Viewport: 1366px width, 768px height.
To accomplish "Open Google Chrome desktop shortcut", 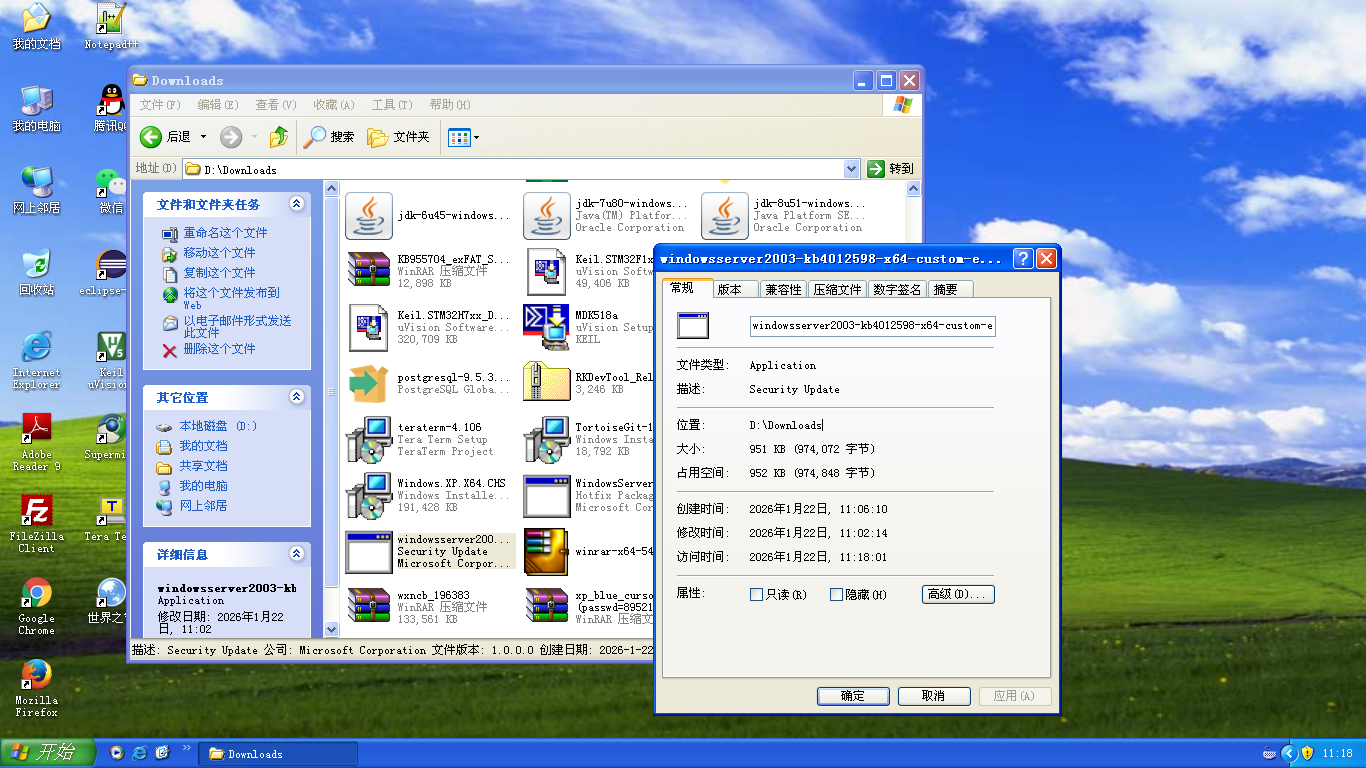I will click(x=37, y=593).
